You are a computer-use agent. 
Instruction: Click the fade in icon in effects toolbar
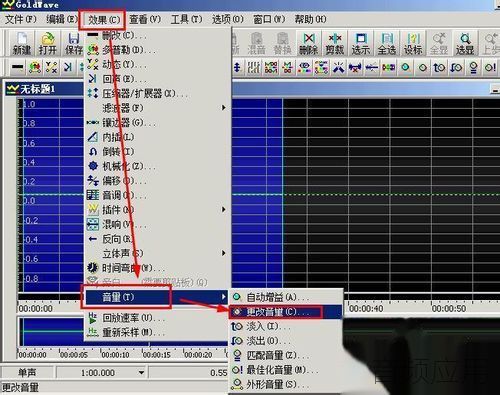[x=439, y=68]
